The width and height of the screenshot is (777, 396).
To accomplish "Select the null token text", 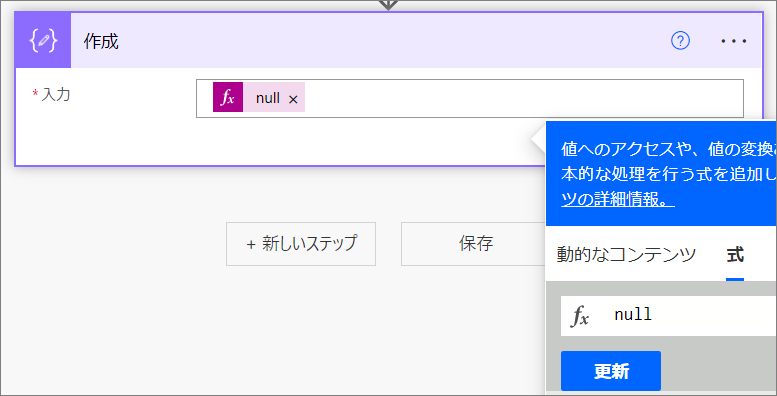I will coord(268,98).
